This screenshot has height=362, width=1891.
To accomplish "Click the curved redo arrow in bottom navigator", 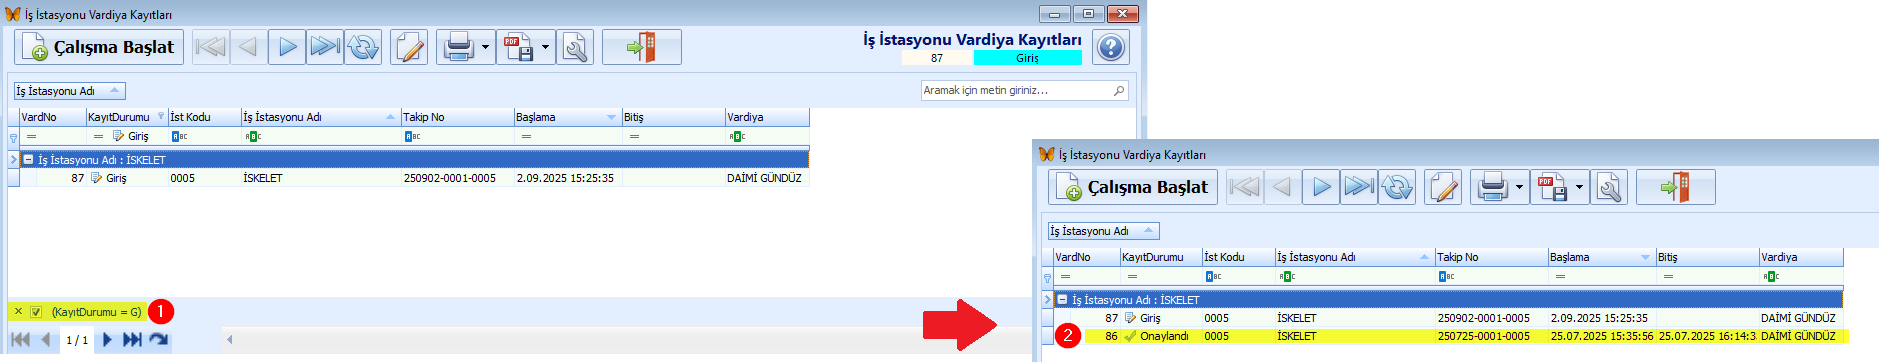I will pos(159,340).
